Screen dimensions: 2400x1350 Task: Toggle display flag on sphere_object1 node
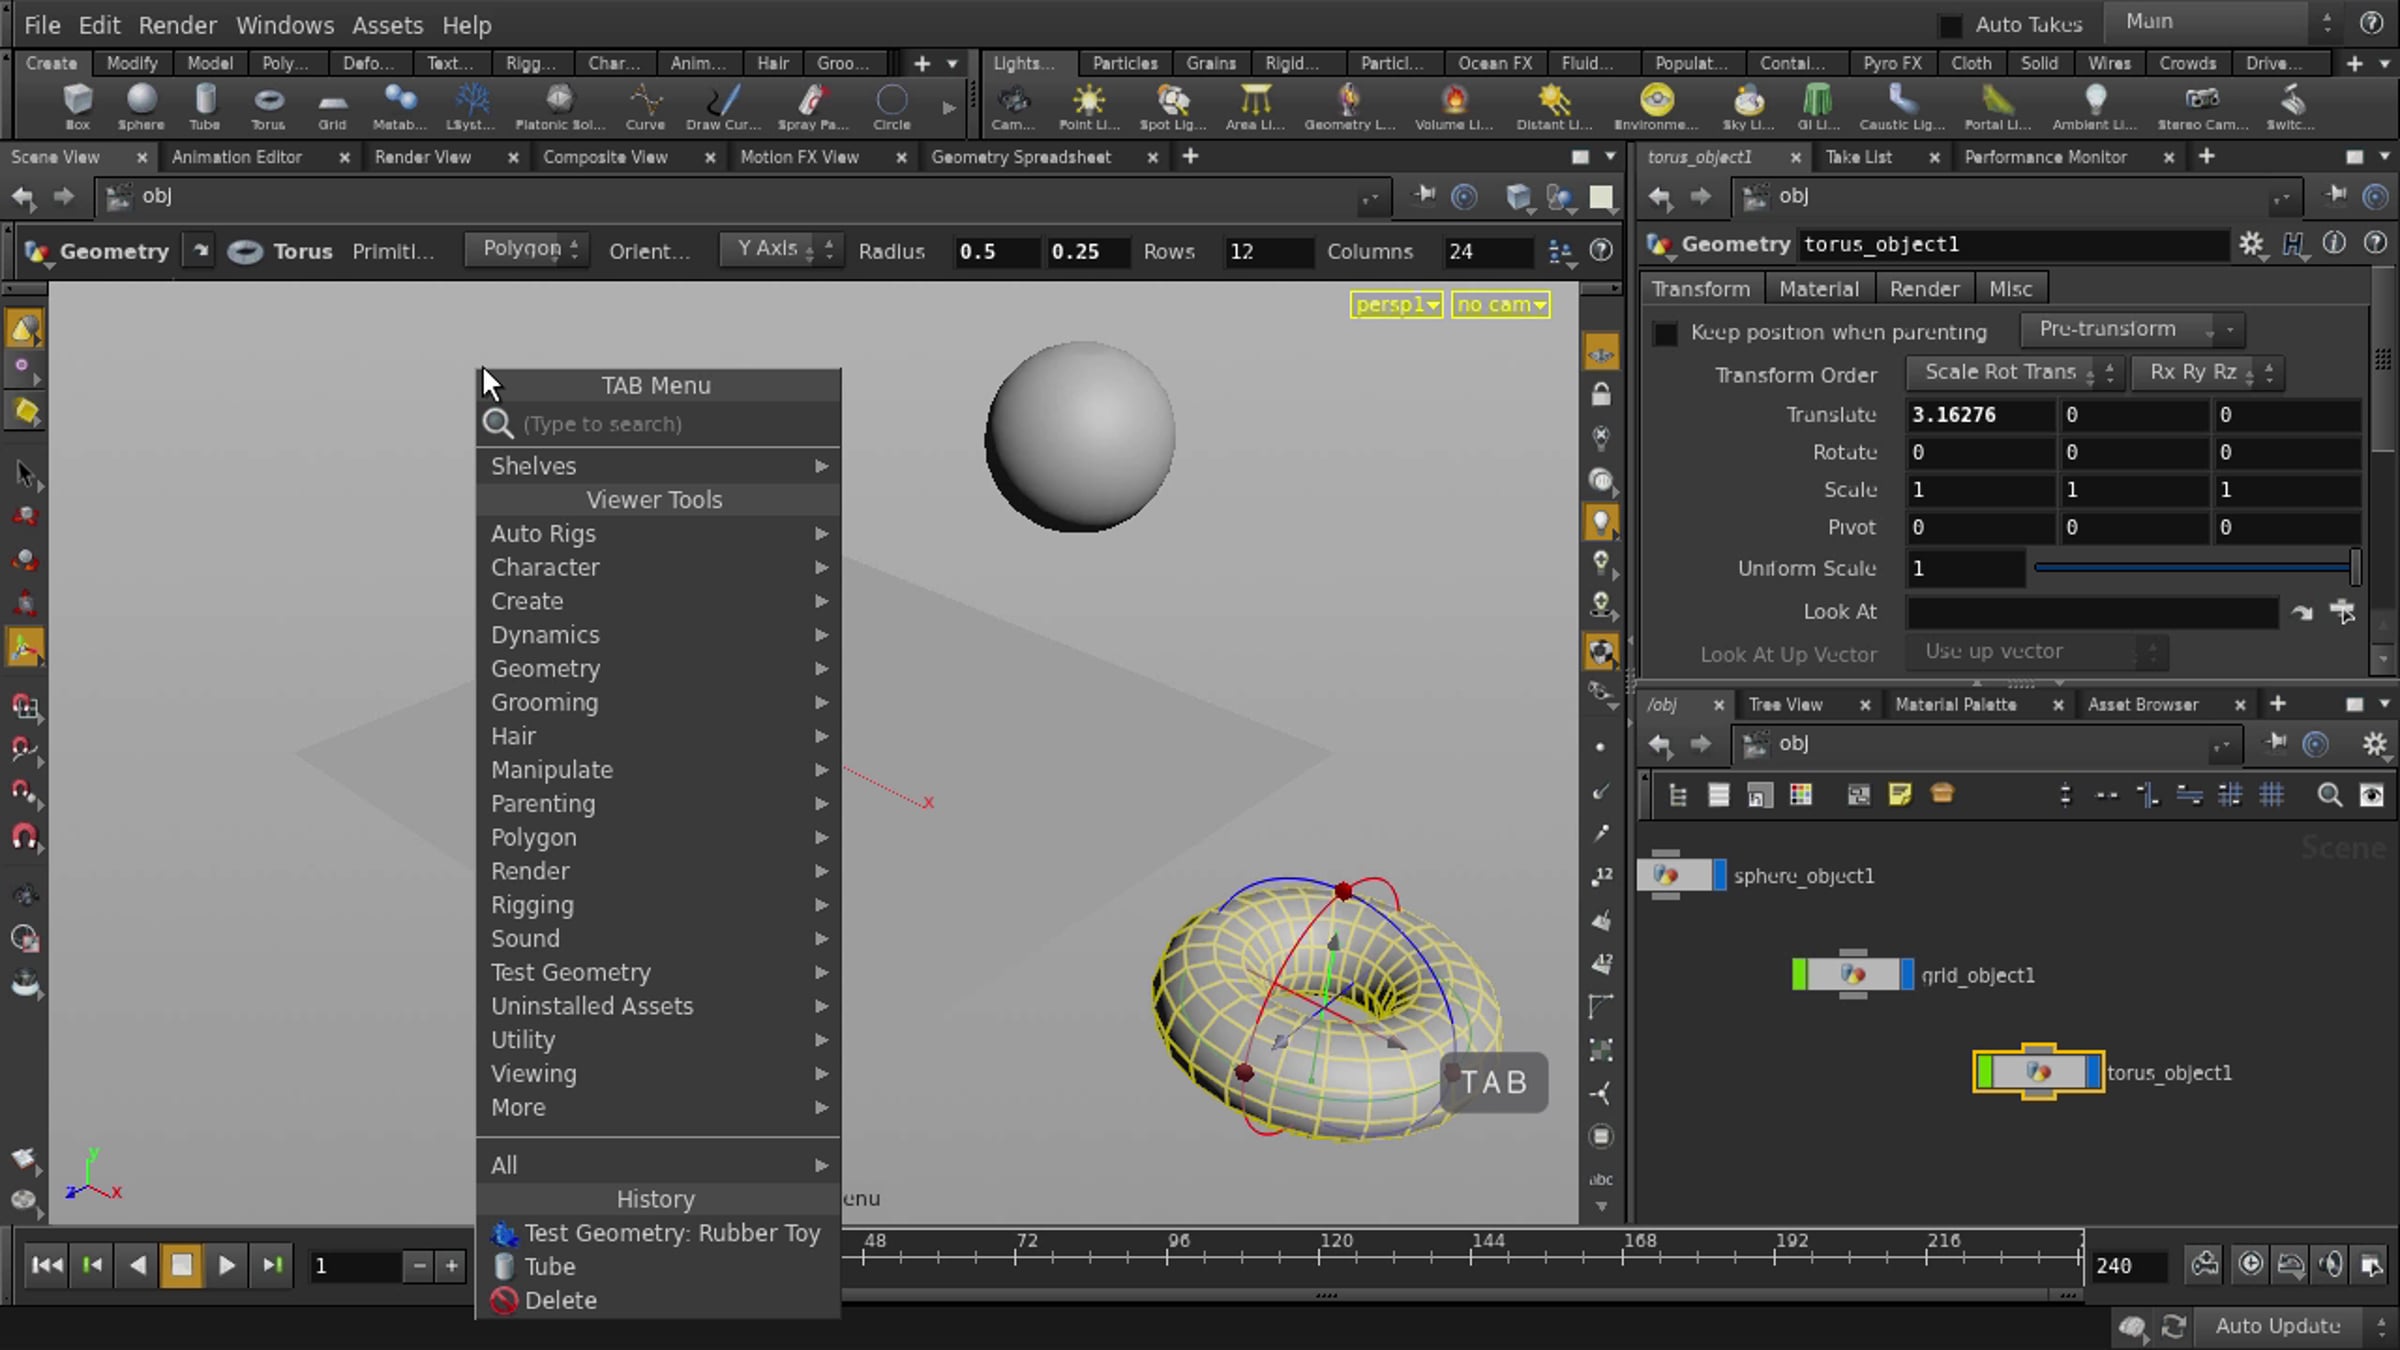click(x=1719, y=875)
